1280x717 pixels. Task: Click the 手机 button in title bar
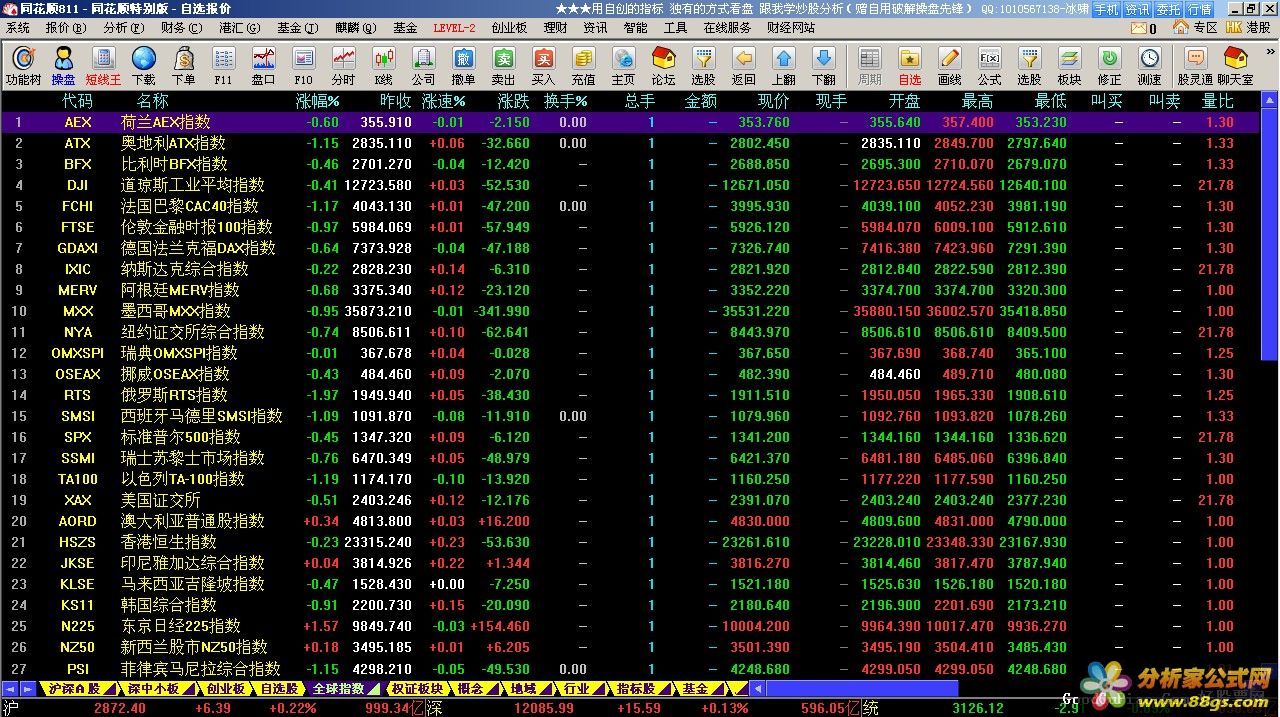point(1106,9)
